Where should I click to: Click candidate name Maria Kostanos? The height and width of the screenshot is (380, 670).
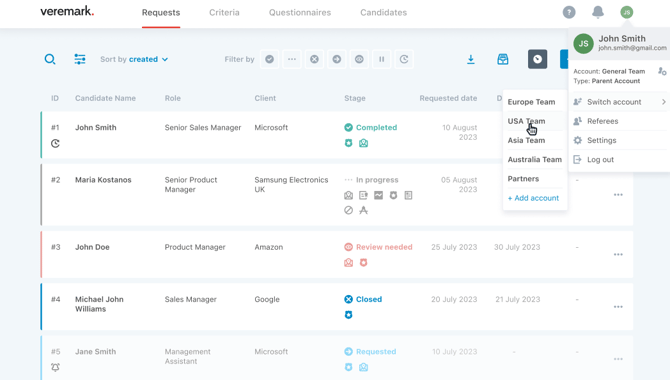(x=103, y=180)
